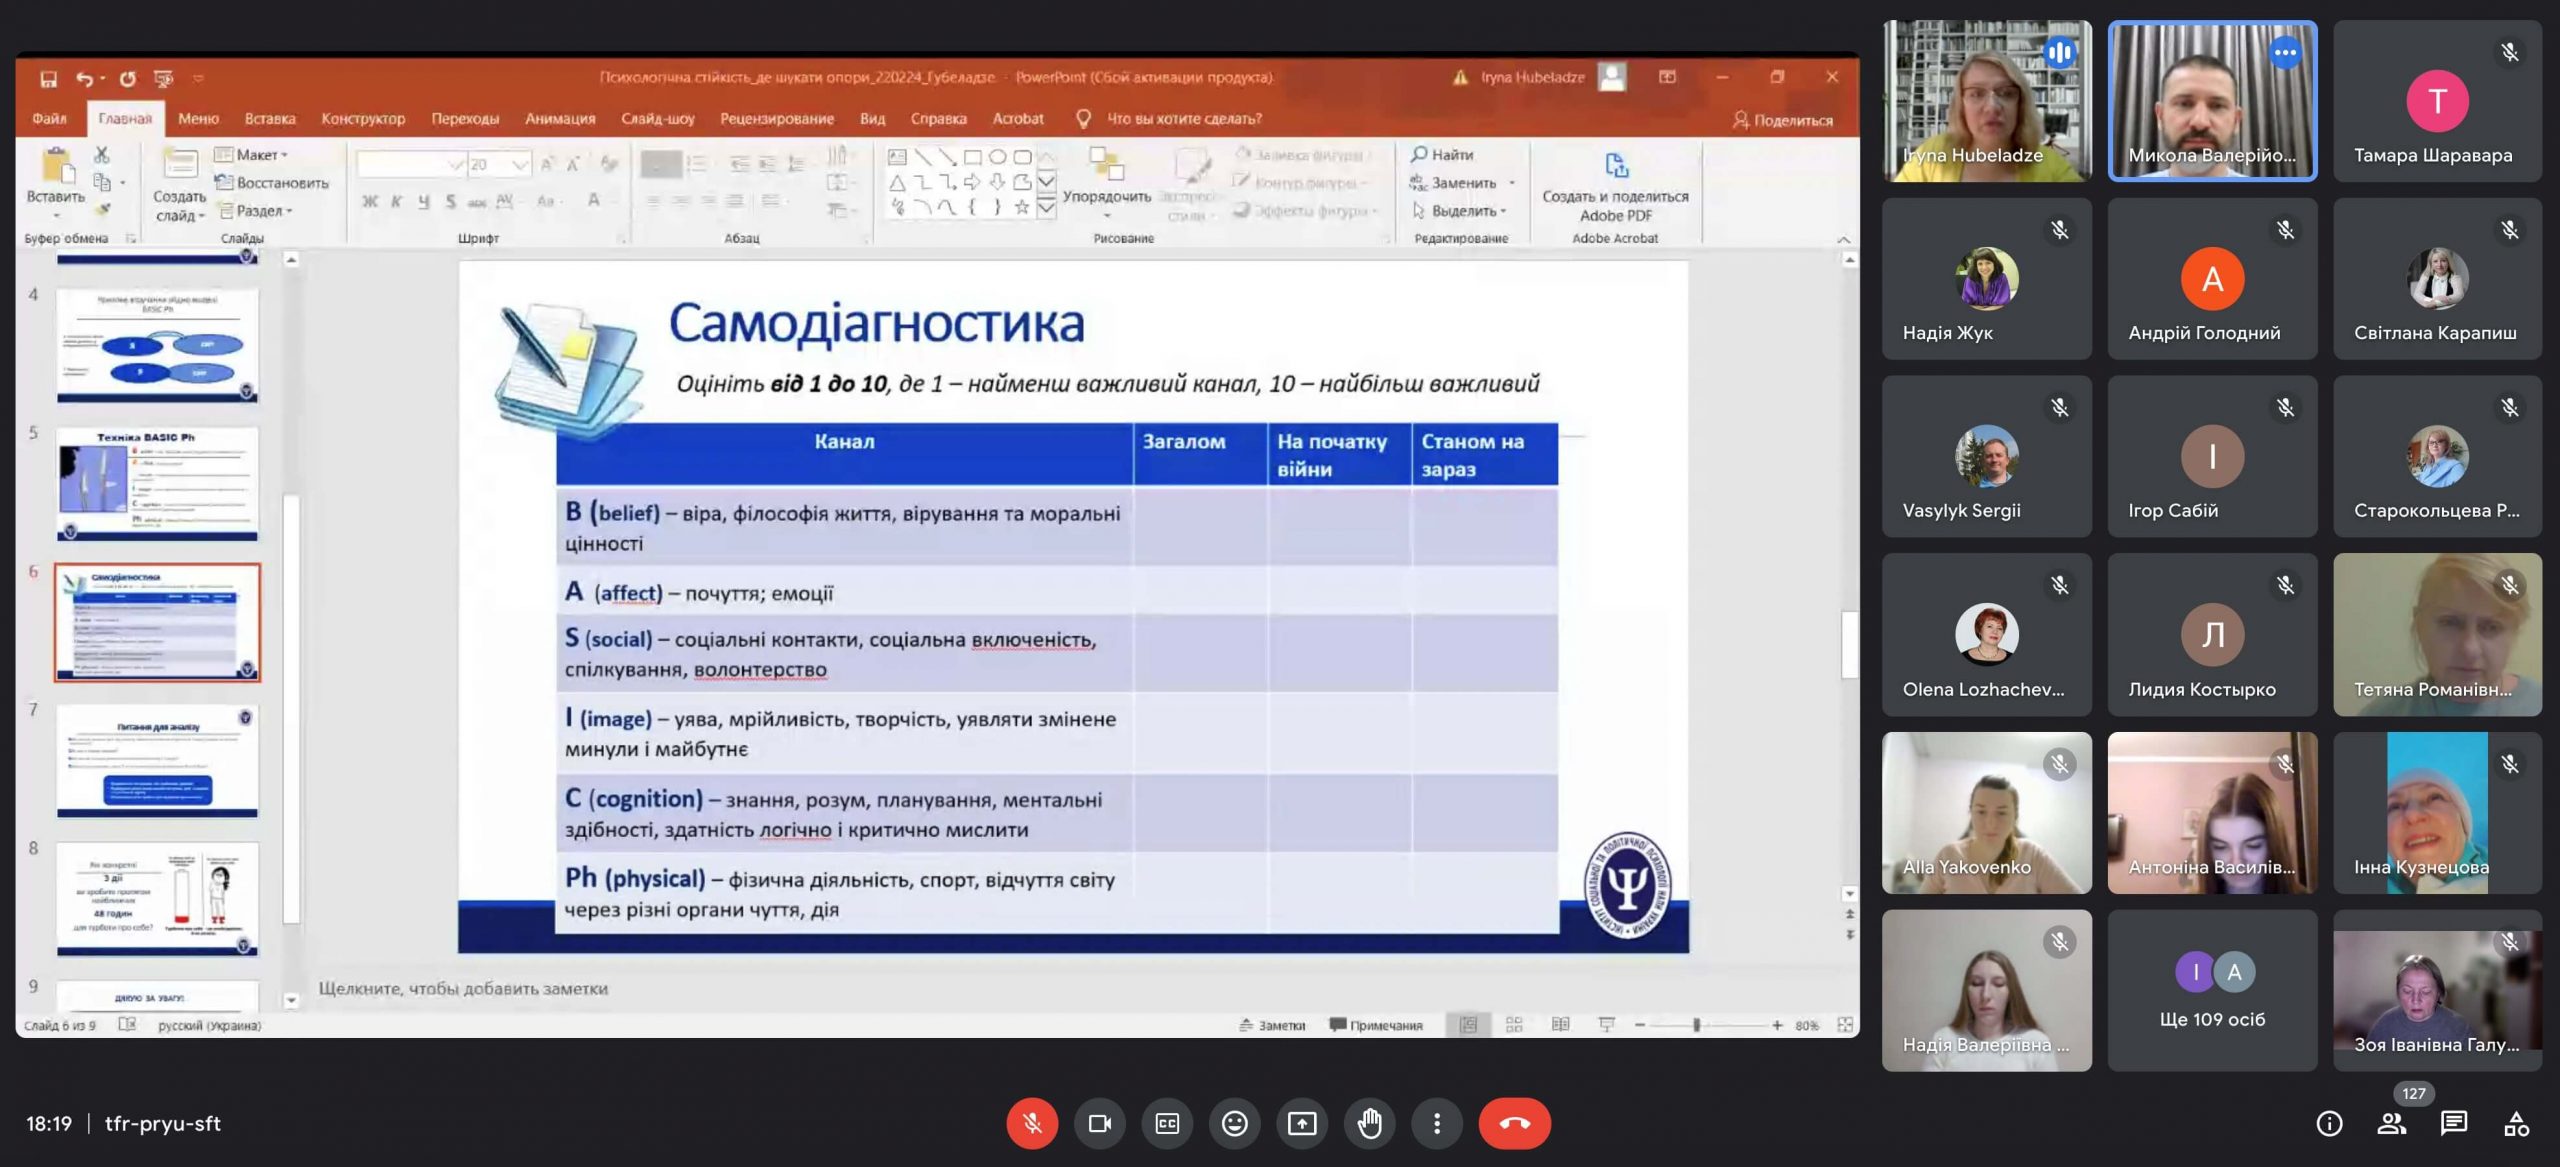Open the Вставка ribbon tab
Image resolution: width=2560 pixels, height=1167 pixels.
[270, 118]
